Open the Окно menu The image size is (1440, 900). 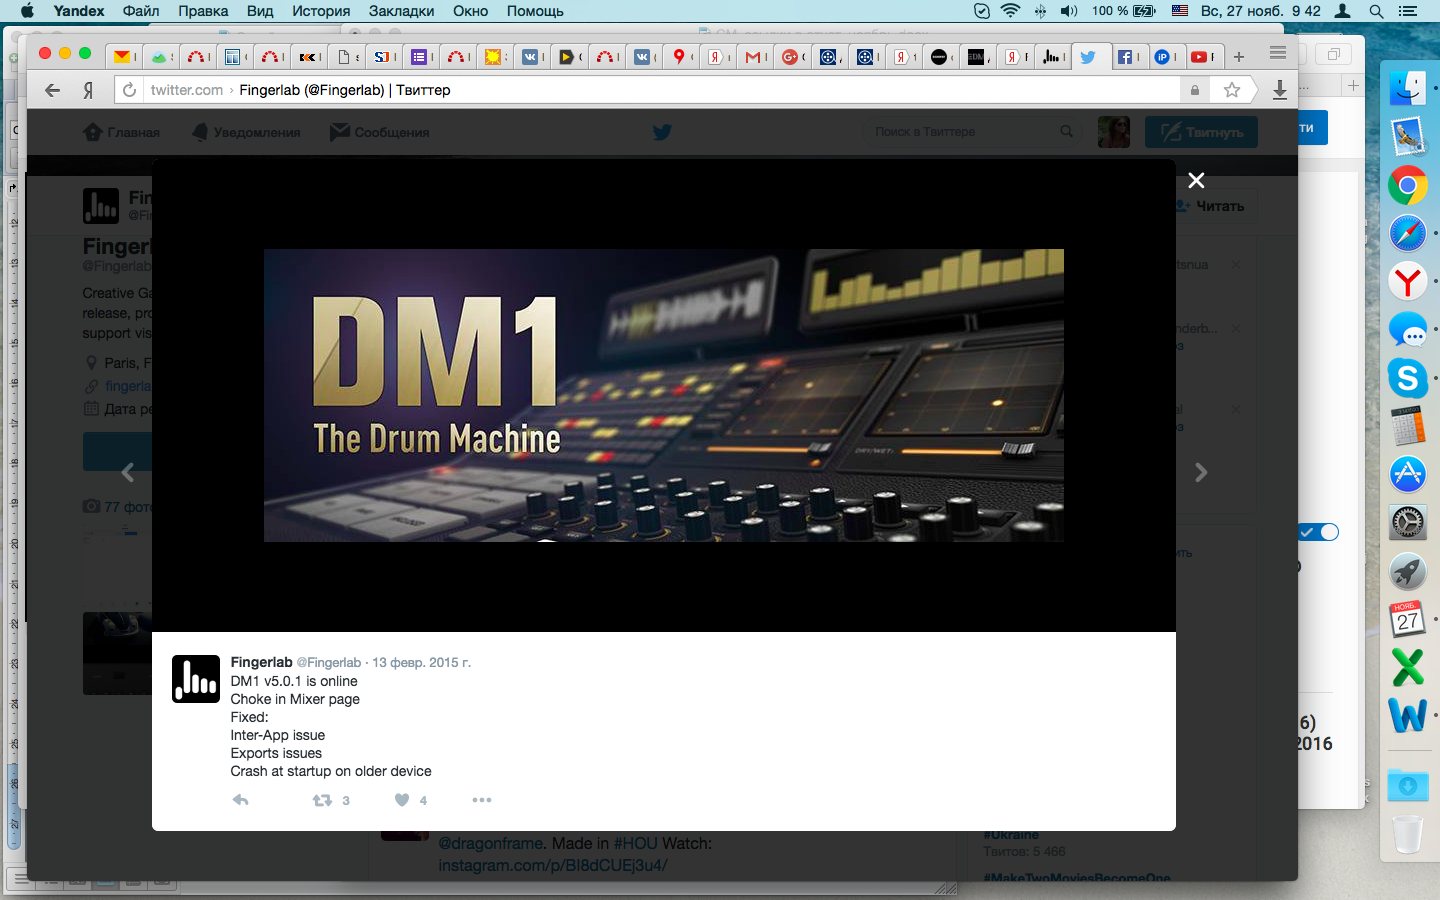click(x=470, y=11)
